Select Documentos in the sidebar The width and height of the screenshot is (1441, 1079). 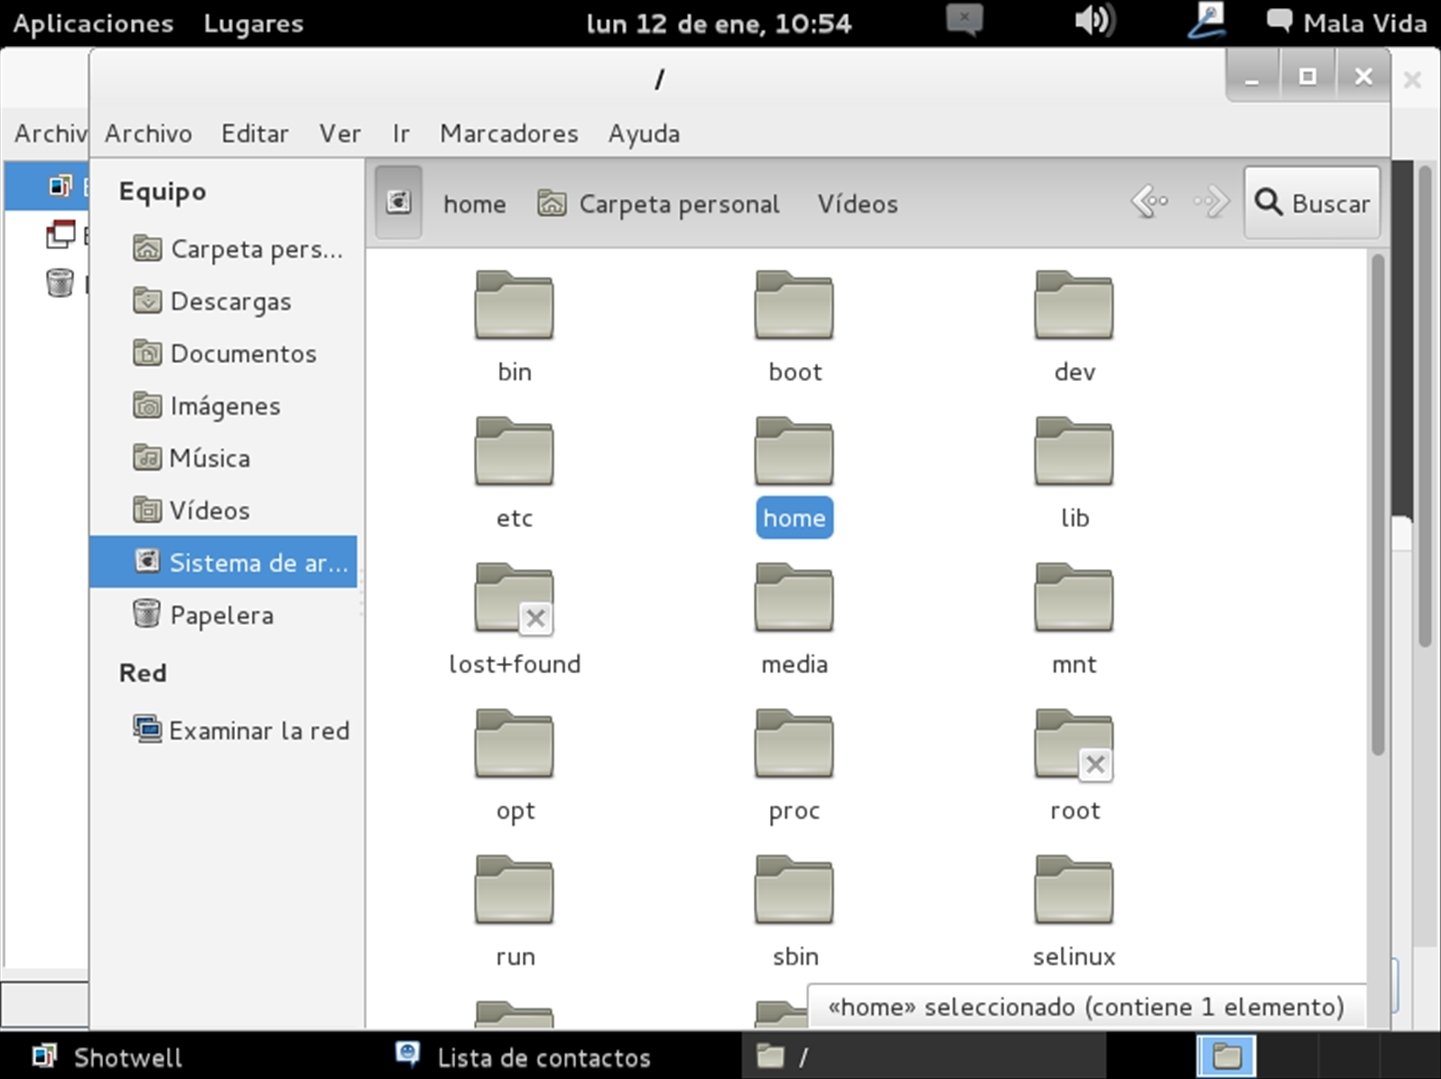(226, 353)
